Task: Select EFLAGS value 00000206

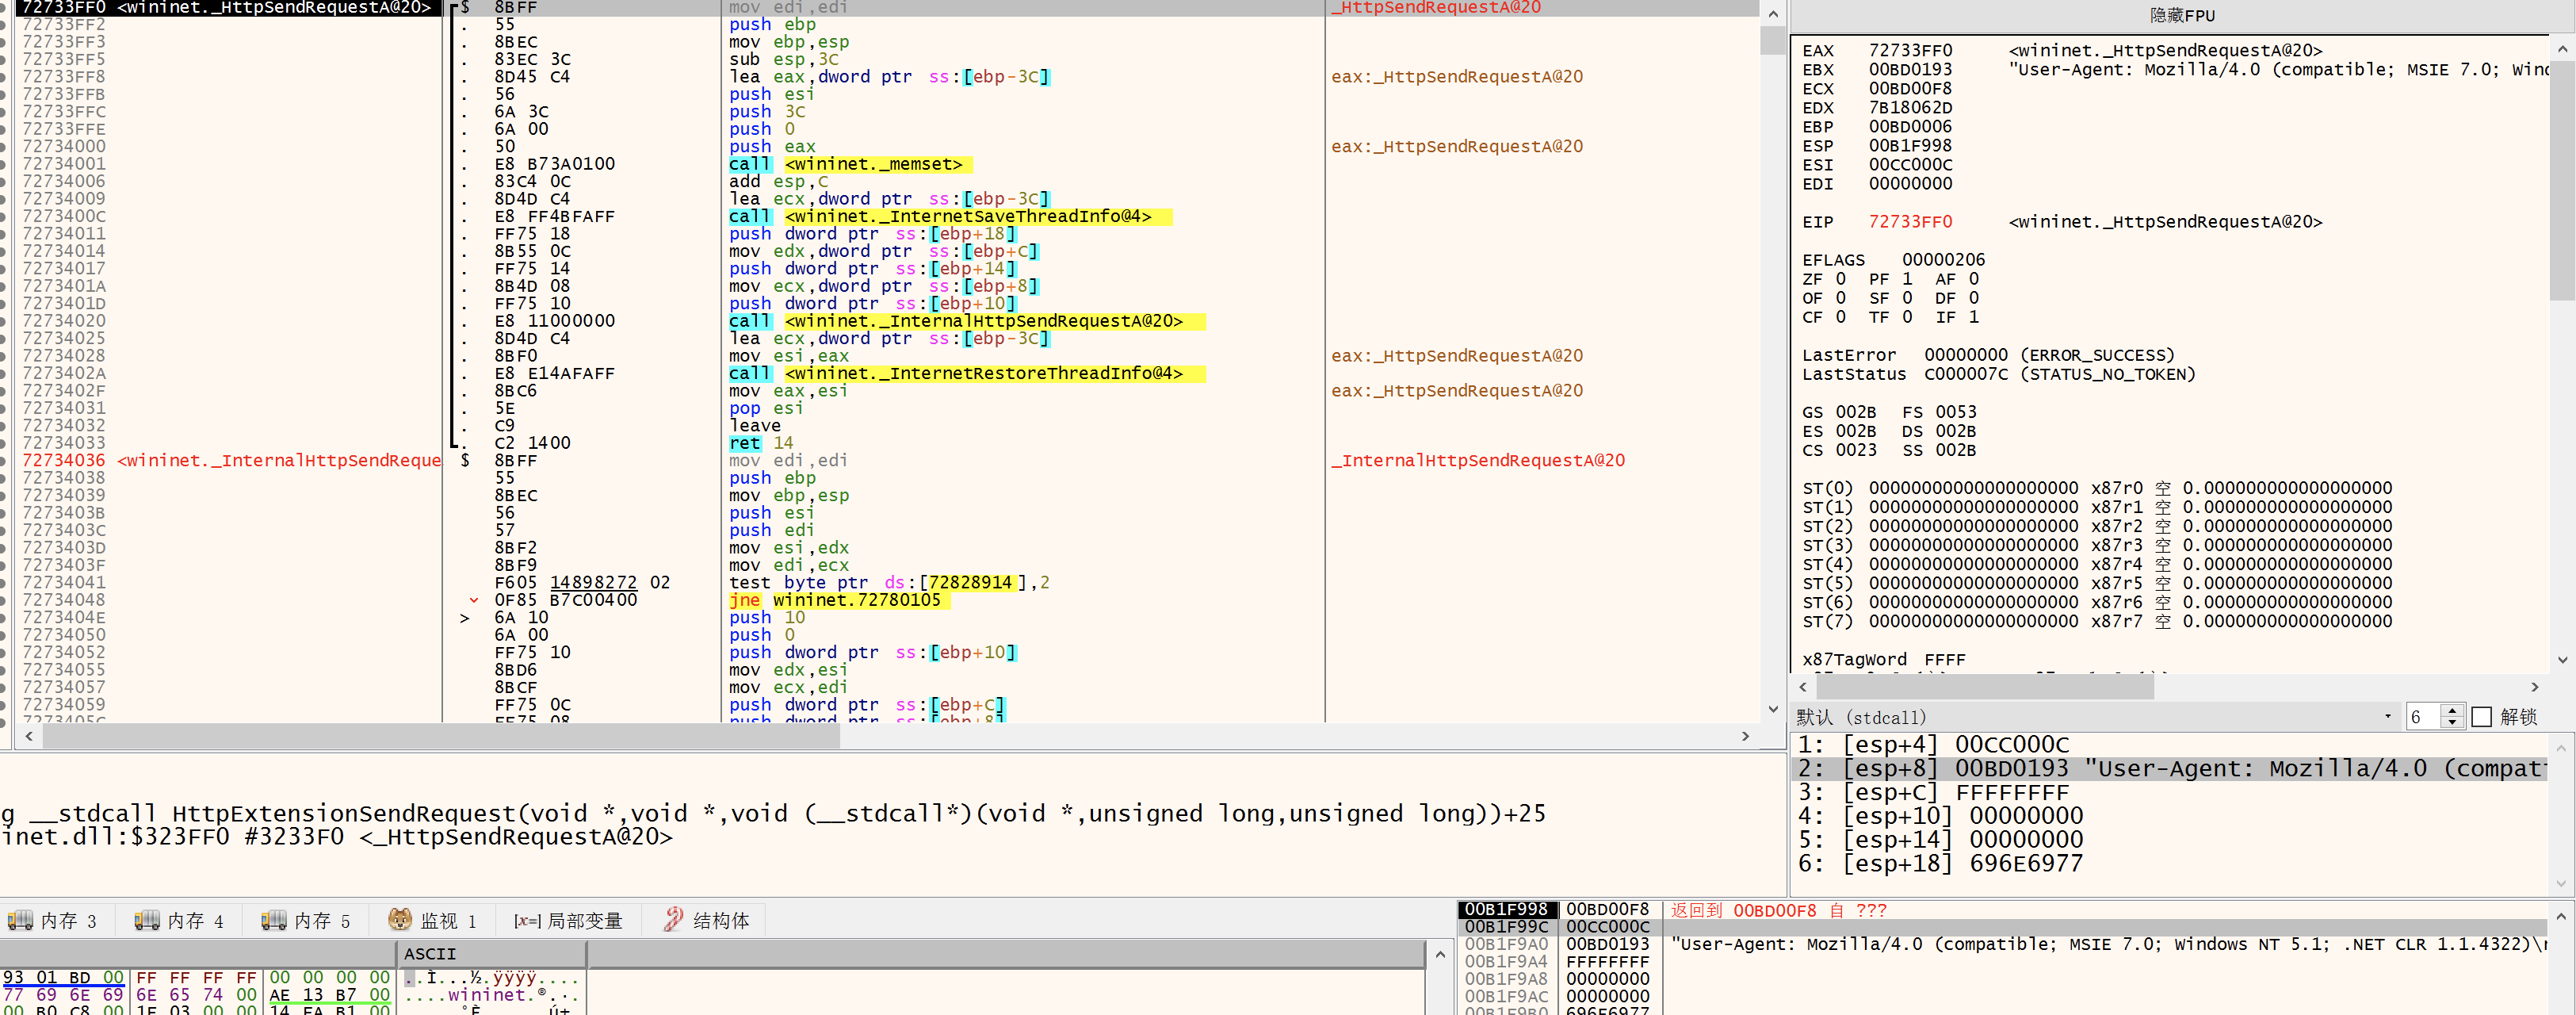Action: pyautogui.click(x=1943, y=259)
